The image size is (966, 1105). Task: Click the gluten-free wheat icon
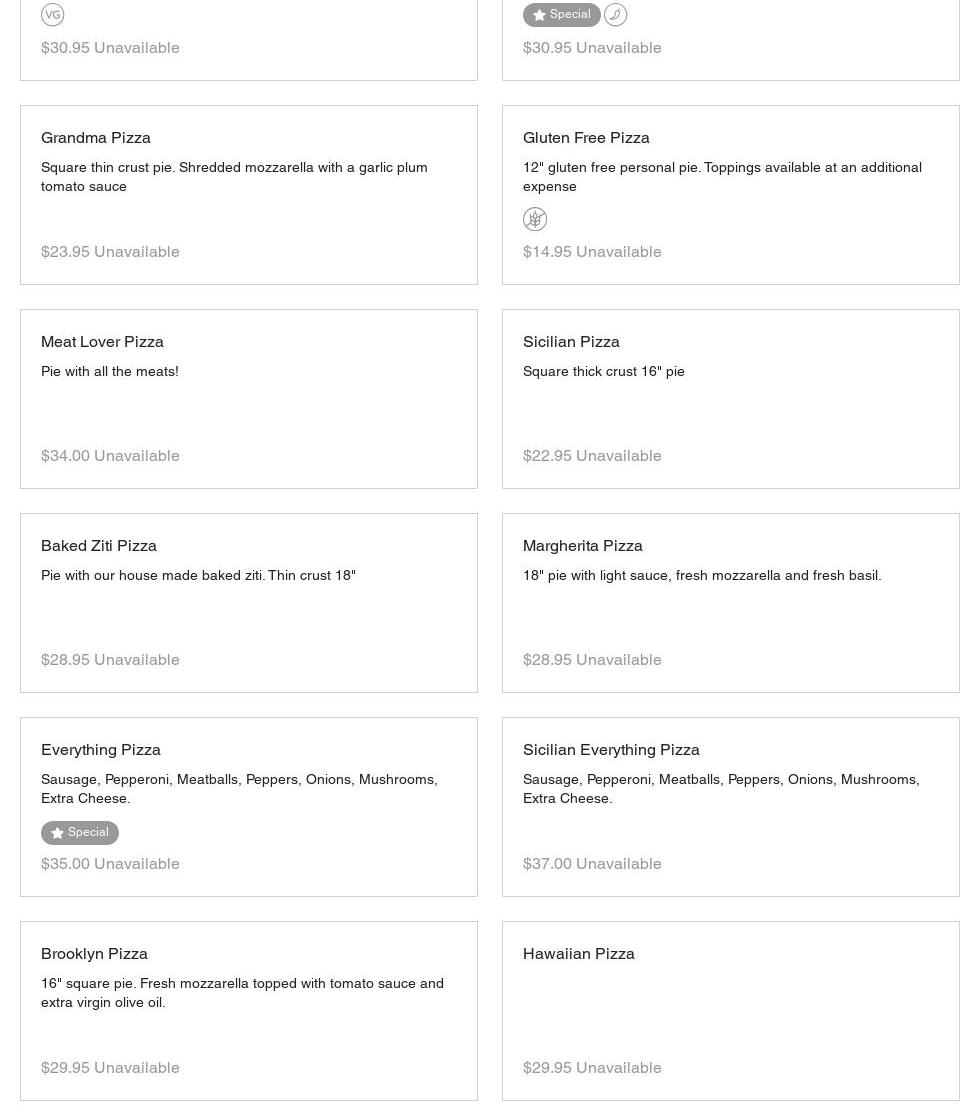535,219
